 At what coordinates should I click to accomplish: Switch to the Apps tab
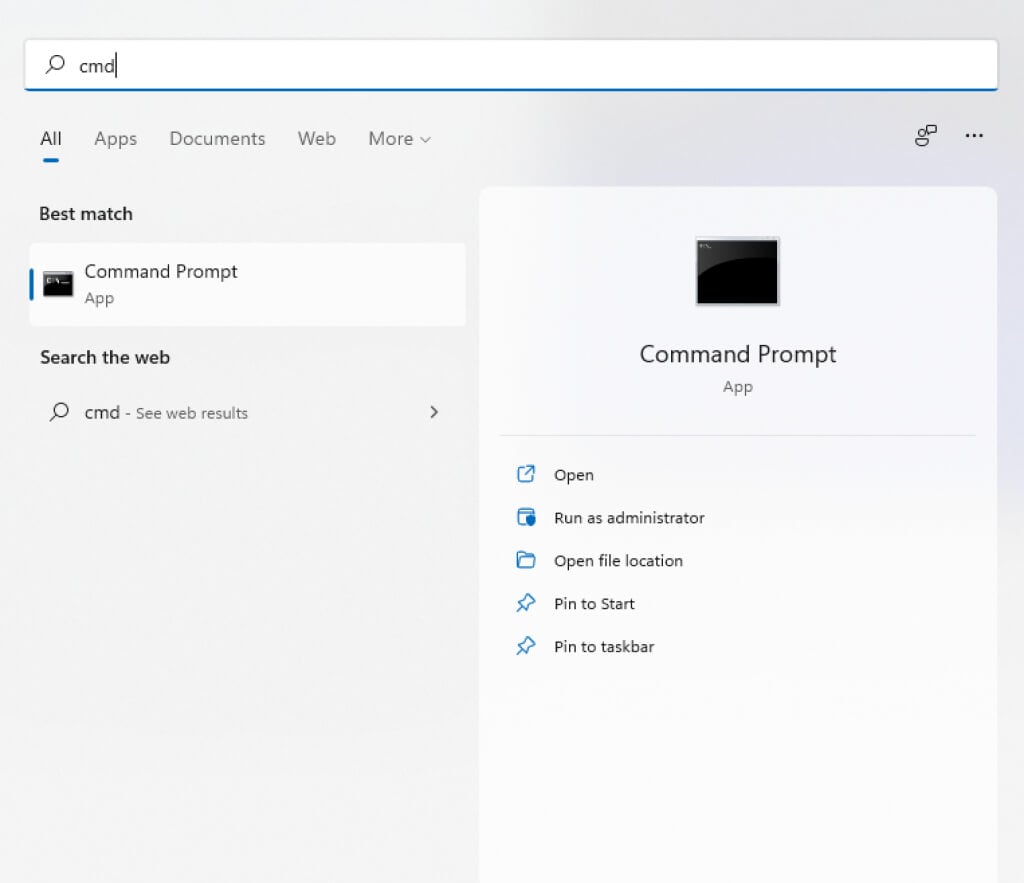coord(115,139)
